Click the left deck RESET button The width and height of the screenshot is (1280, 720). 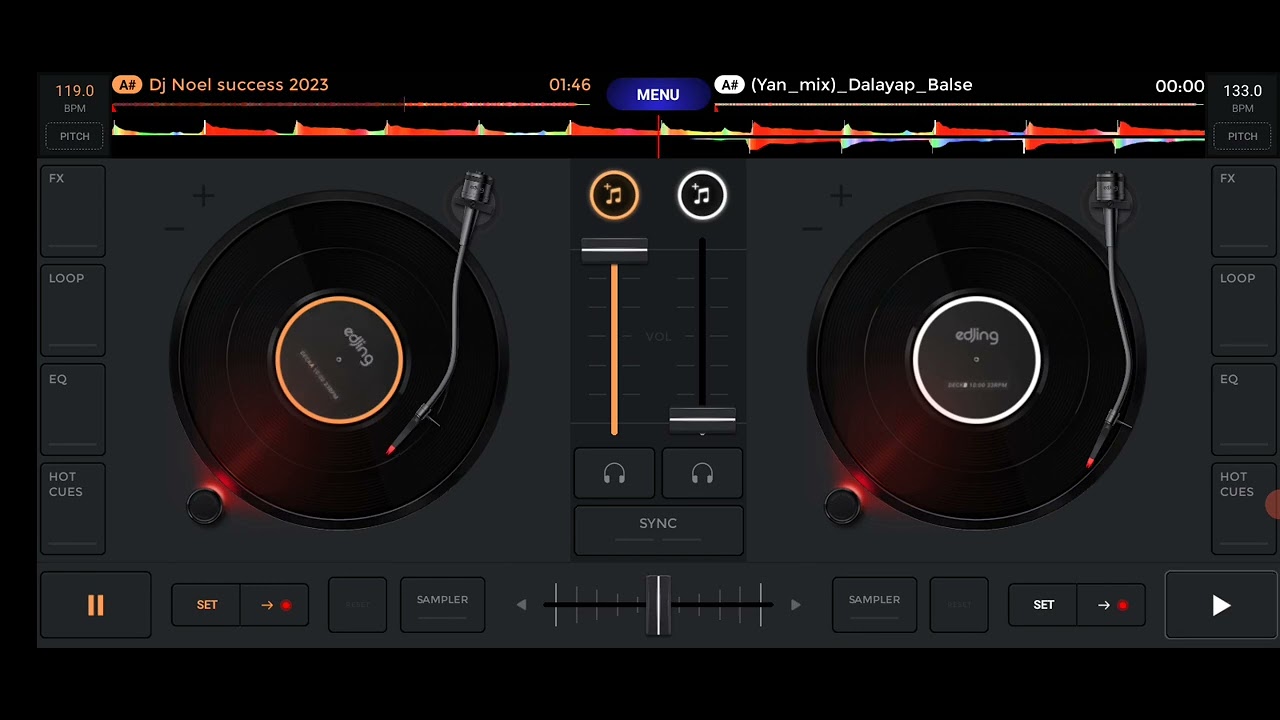tap(357, 605)
